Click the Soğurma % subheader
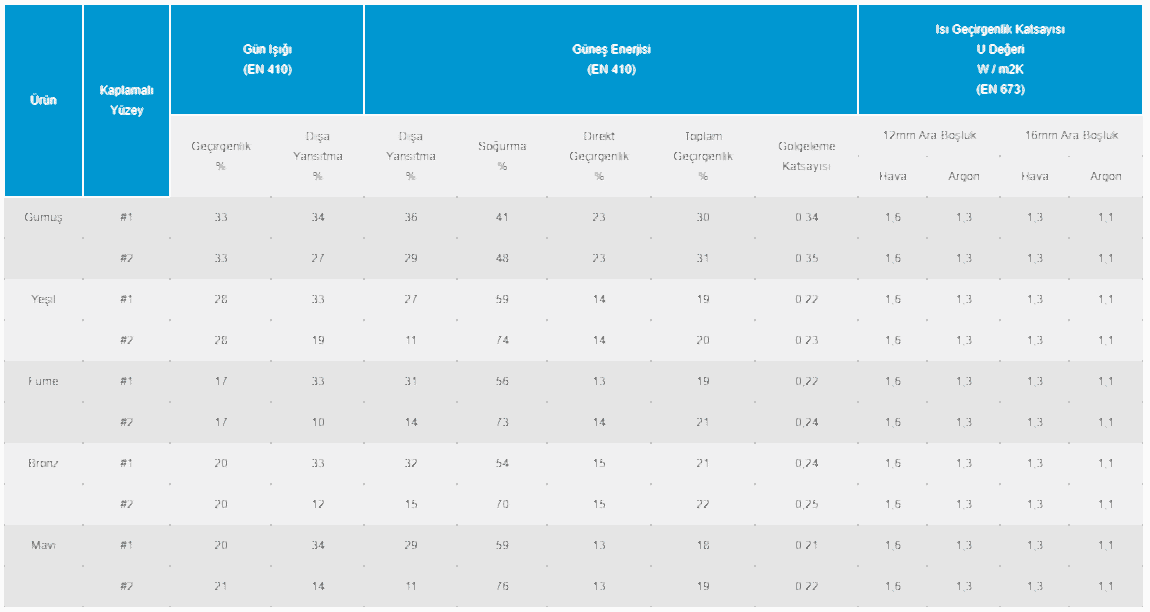The width and height of the screenshot is (1150, 612). [502, 155]
